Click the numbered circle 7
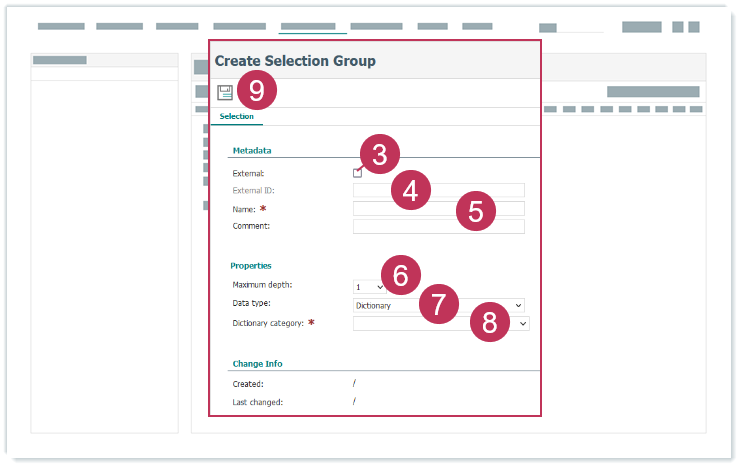This screenshot has height=468, width=741. pyautogui.click(x=437, y=303)
